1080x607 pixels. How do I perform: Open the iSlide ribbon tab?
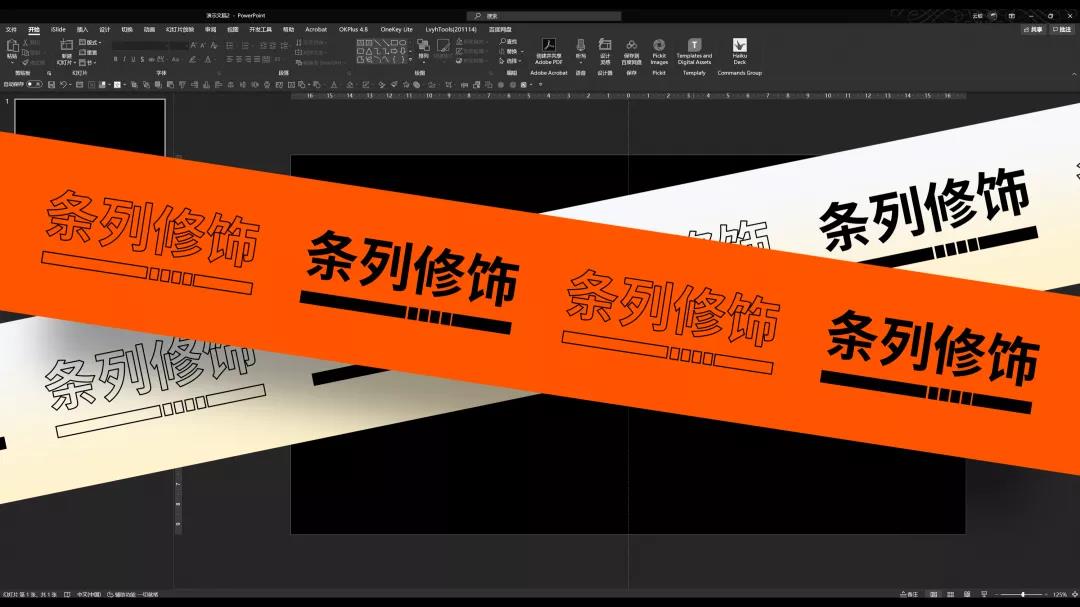[x=58, y=30]
